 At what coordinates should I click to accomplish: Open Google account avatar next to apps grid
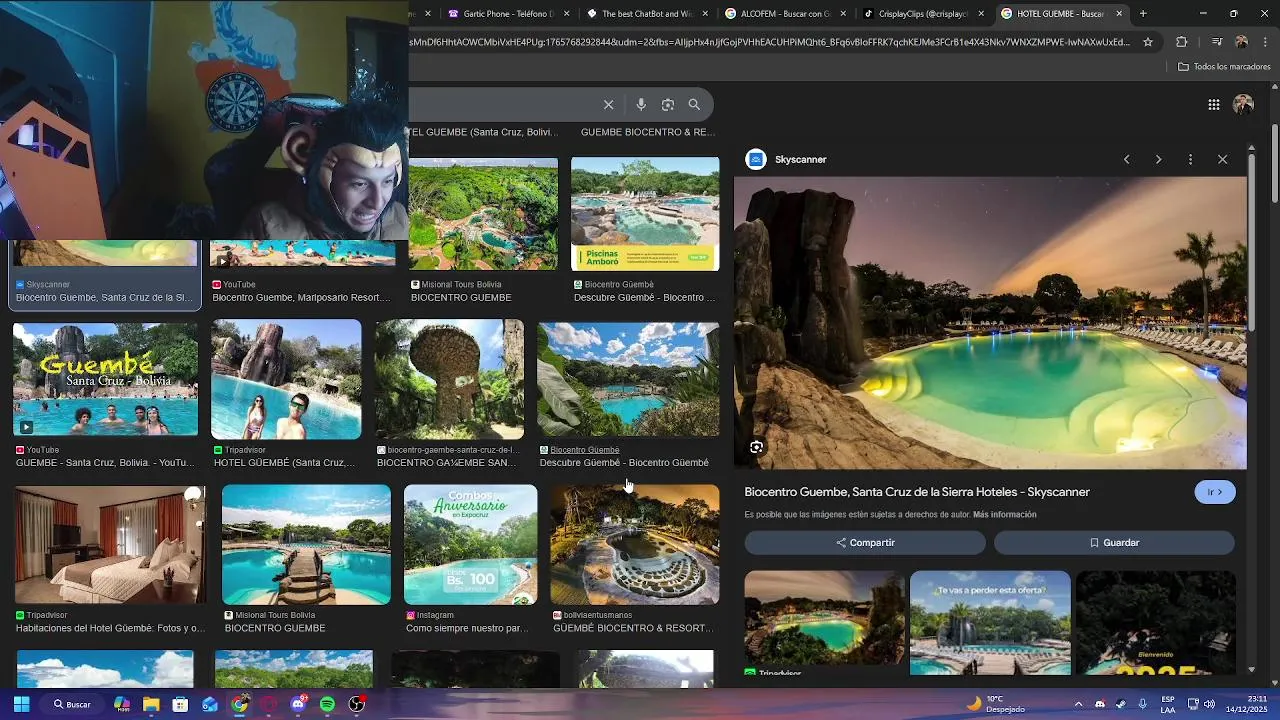pyautogui.click(x=1243, y=104)
